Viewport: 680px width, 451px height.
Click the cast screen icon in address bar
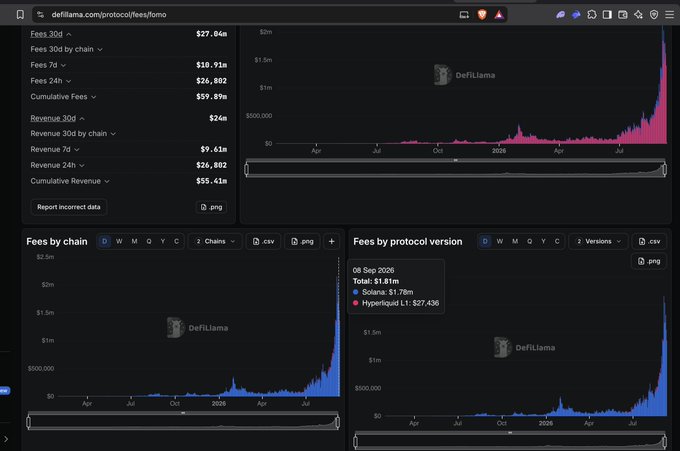464,15
